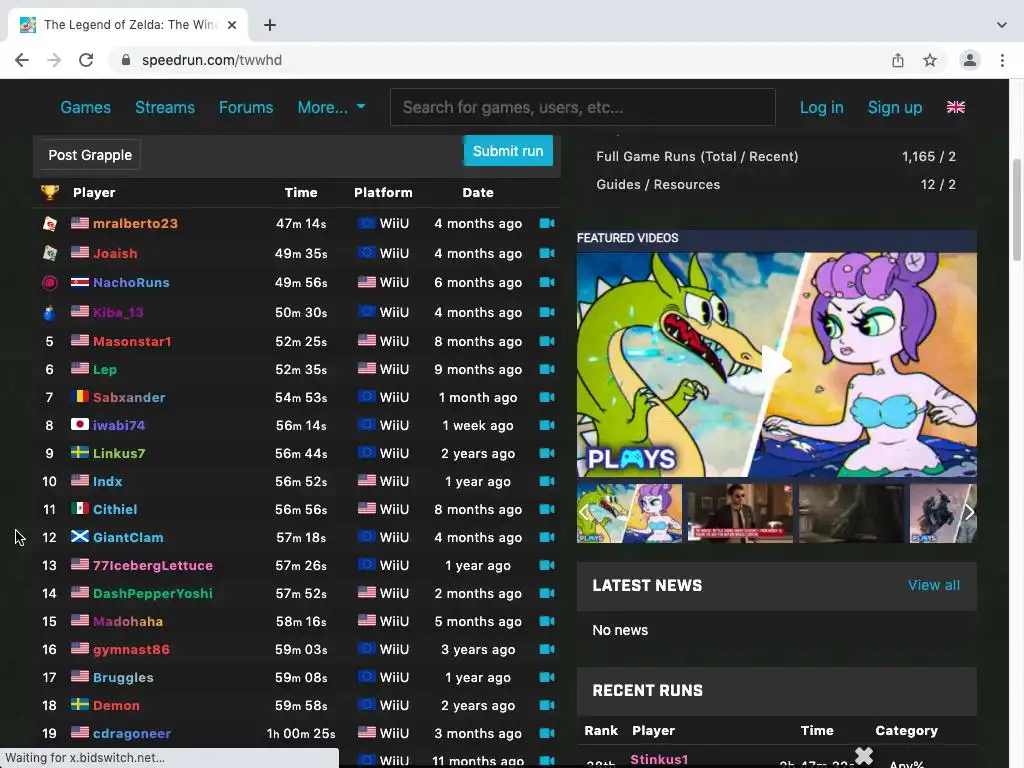This screenshot has width=1024, height=768.
Task: Click the search games and users field
Action: [x=583, y=107]
